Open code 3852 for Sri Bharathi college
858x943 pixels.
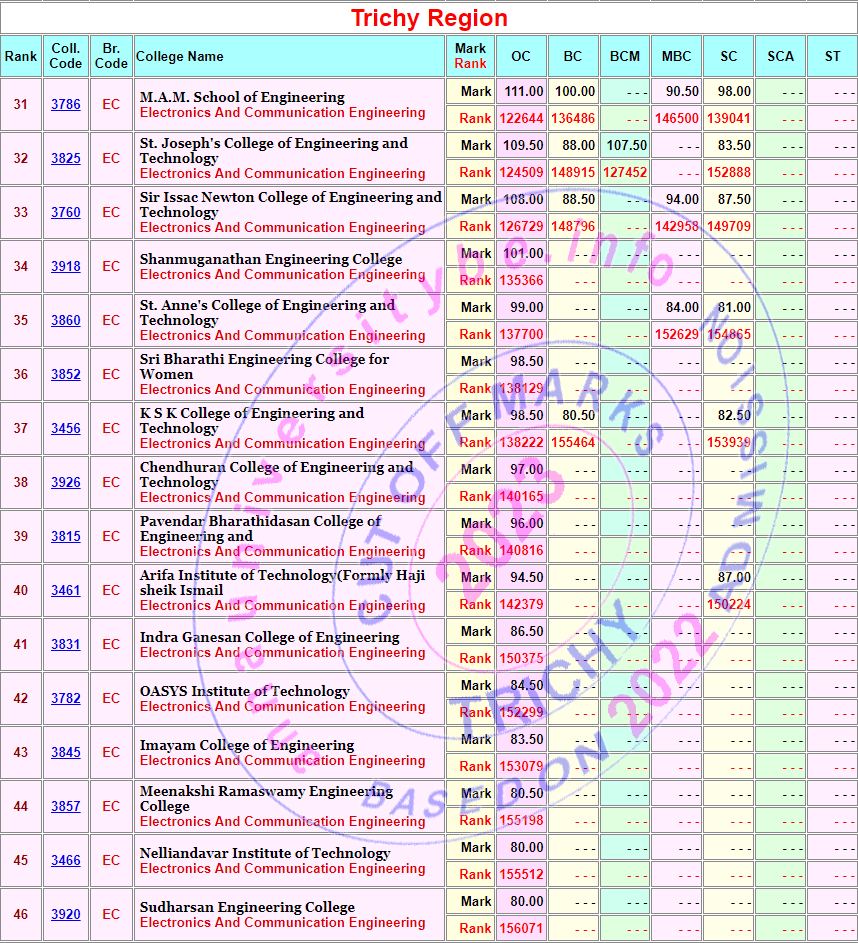pyautogui.click(x=66, y=375)
